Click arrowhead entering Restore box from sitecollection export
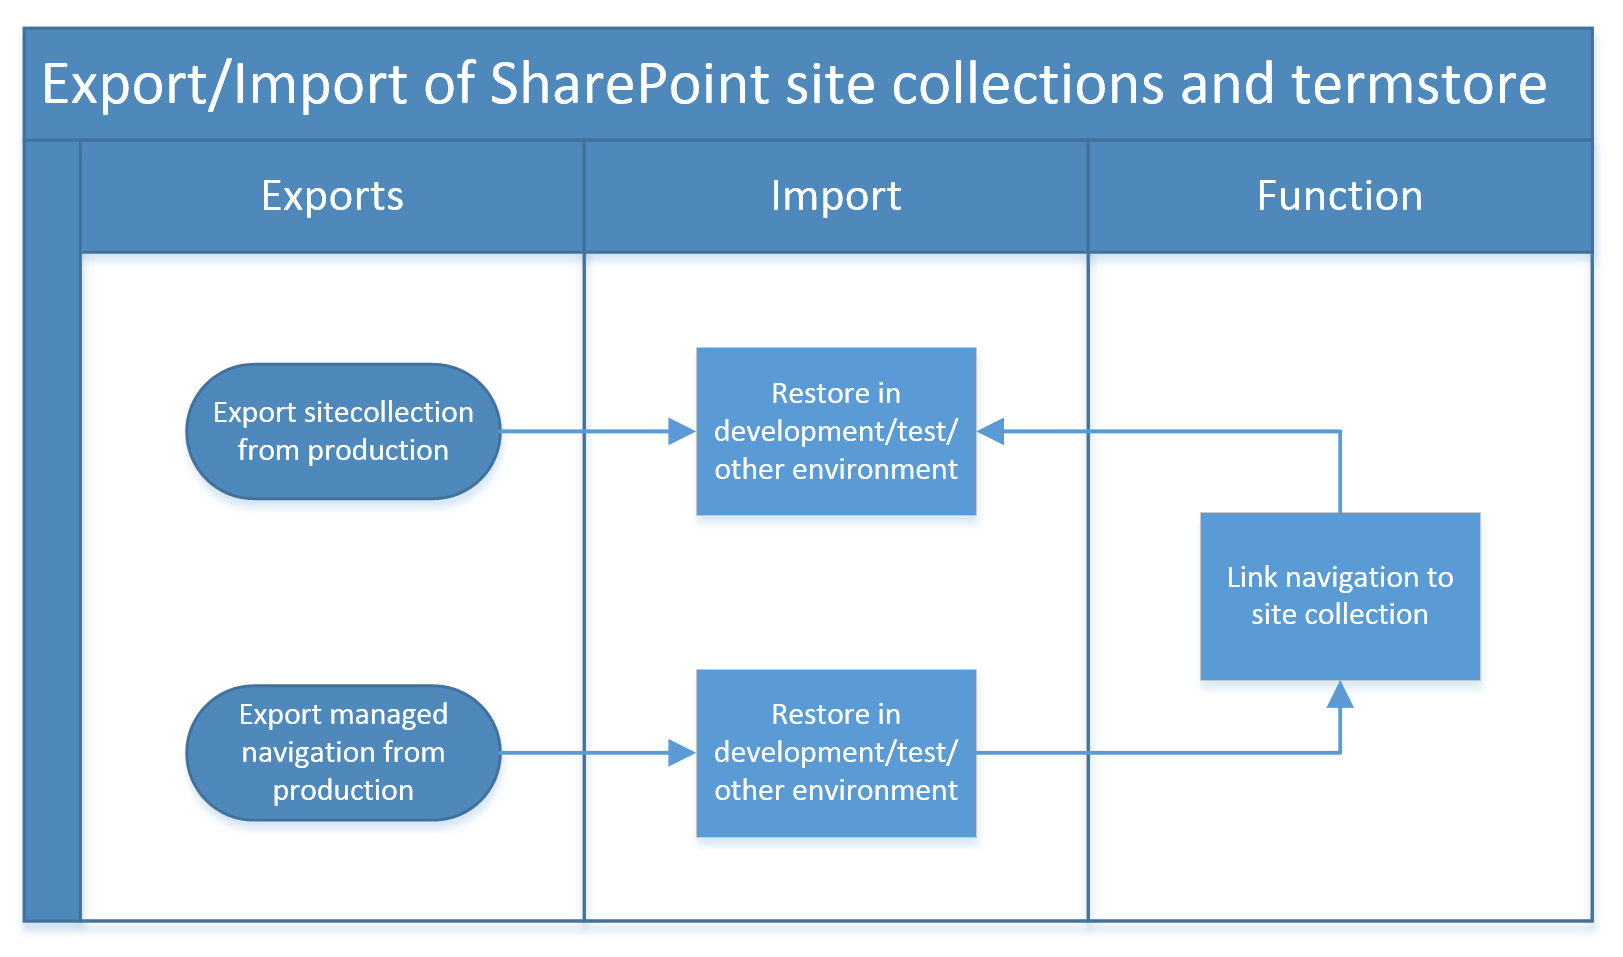The width and height of the screenshot is (1623, 957). [683, 431]
